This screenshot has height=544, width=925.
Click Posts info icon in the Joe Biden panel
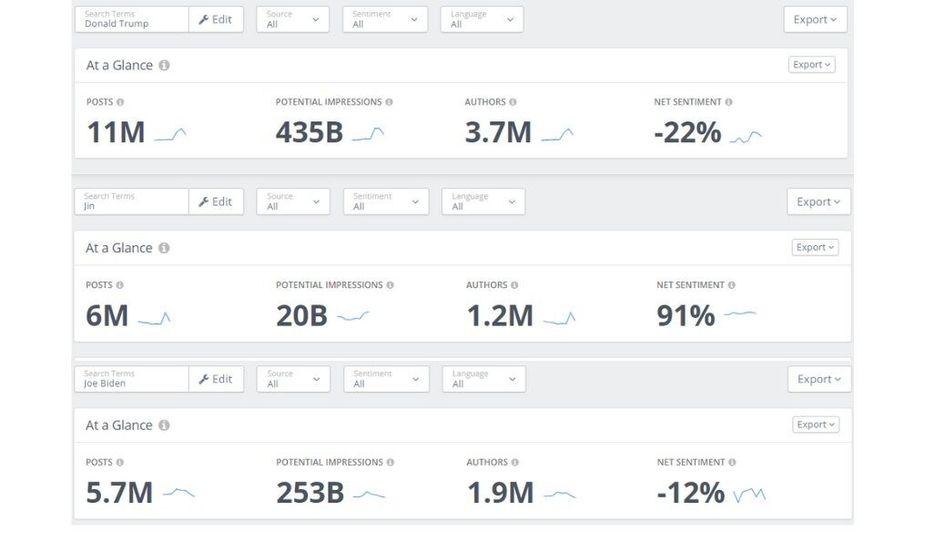click(x=120, y=462)
